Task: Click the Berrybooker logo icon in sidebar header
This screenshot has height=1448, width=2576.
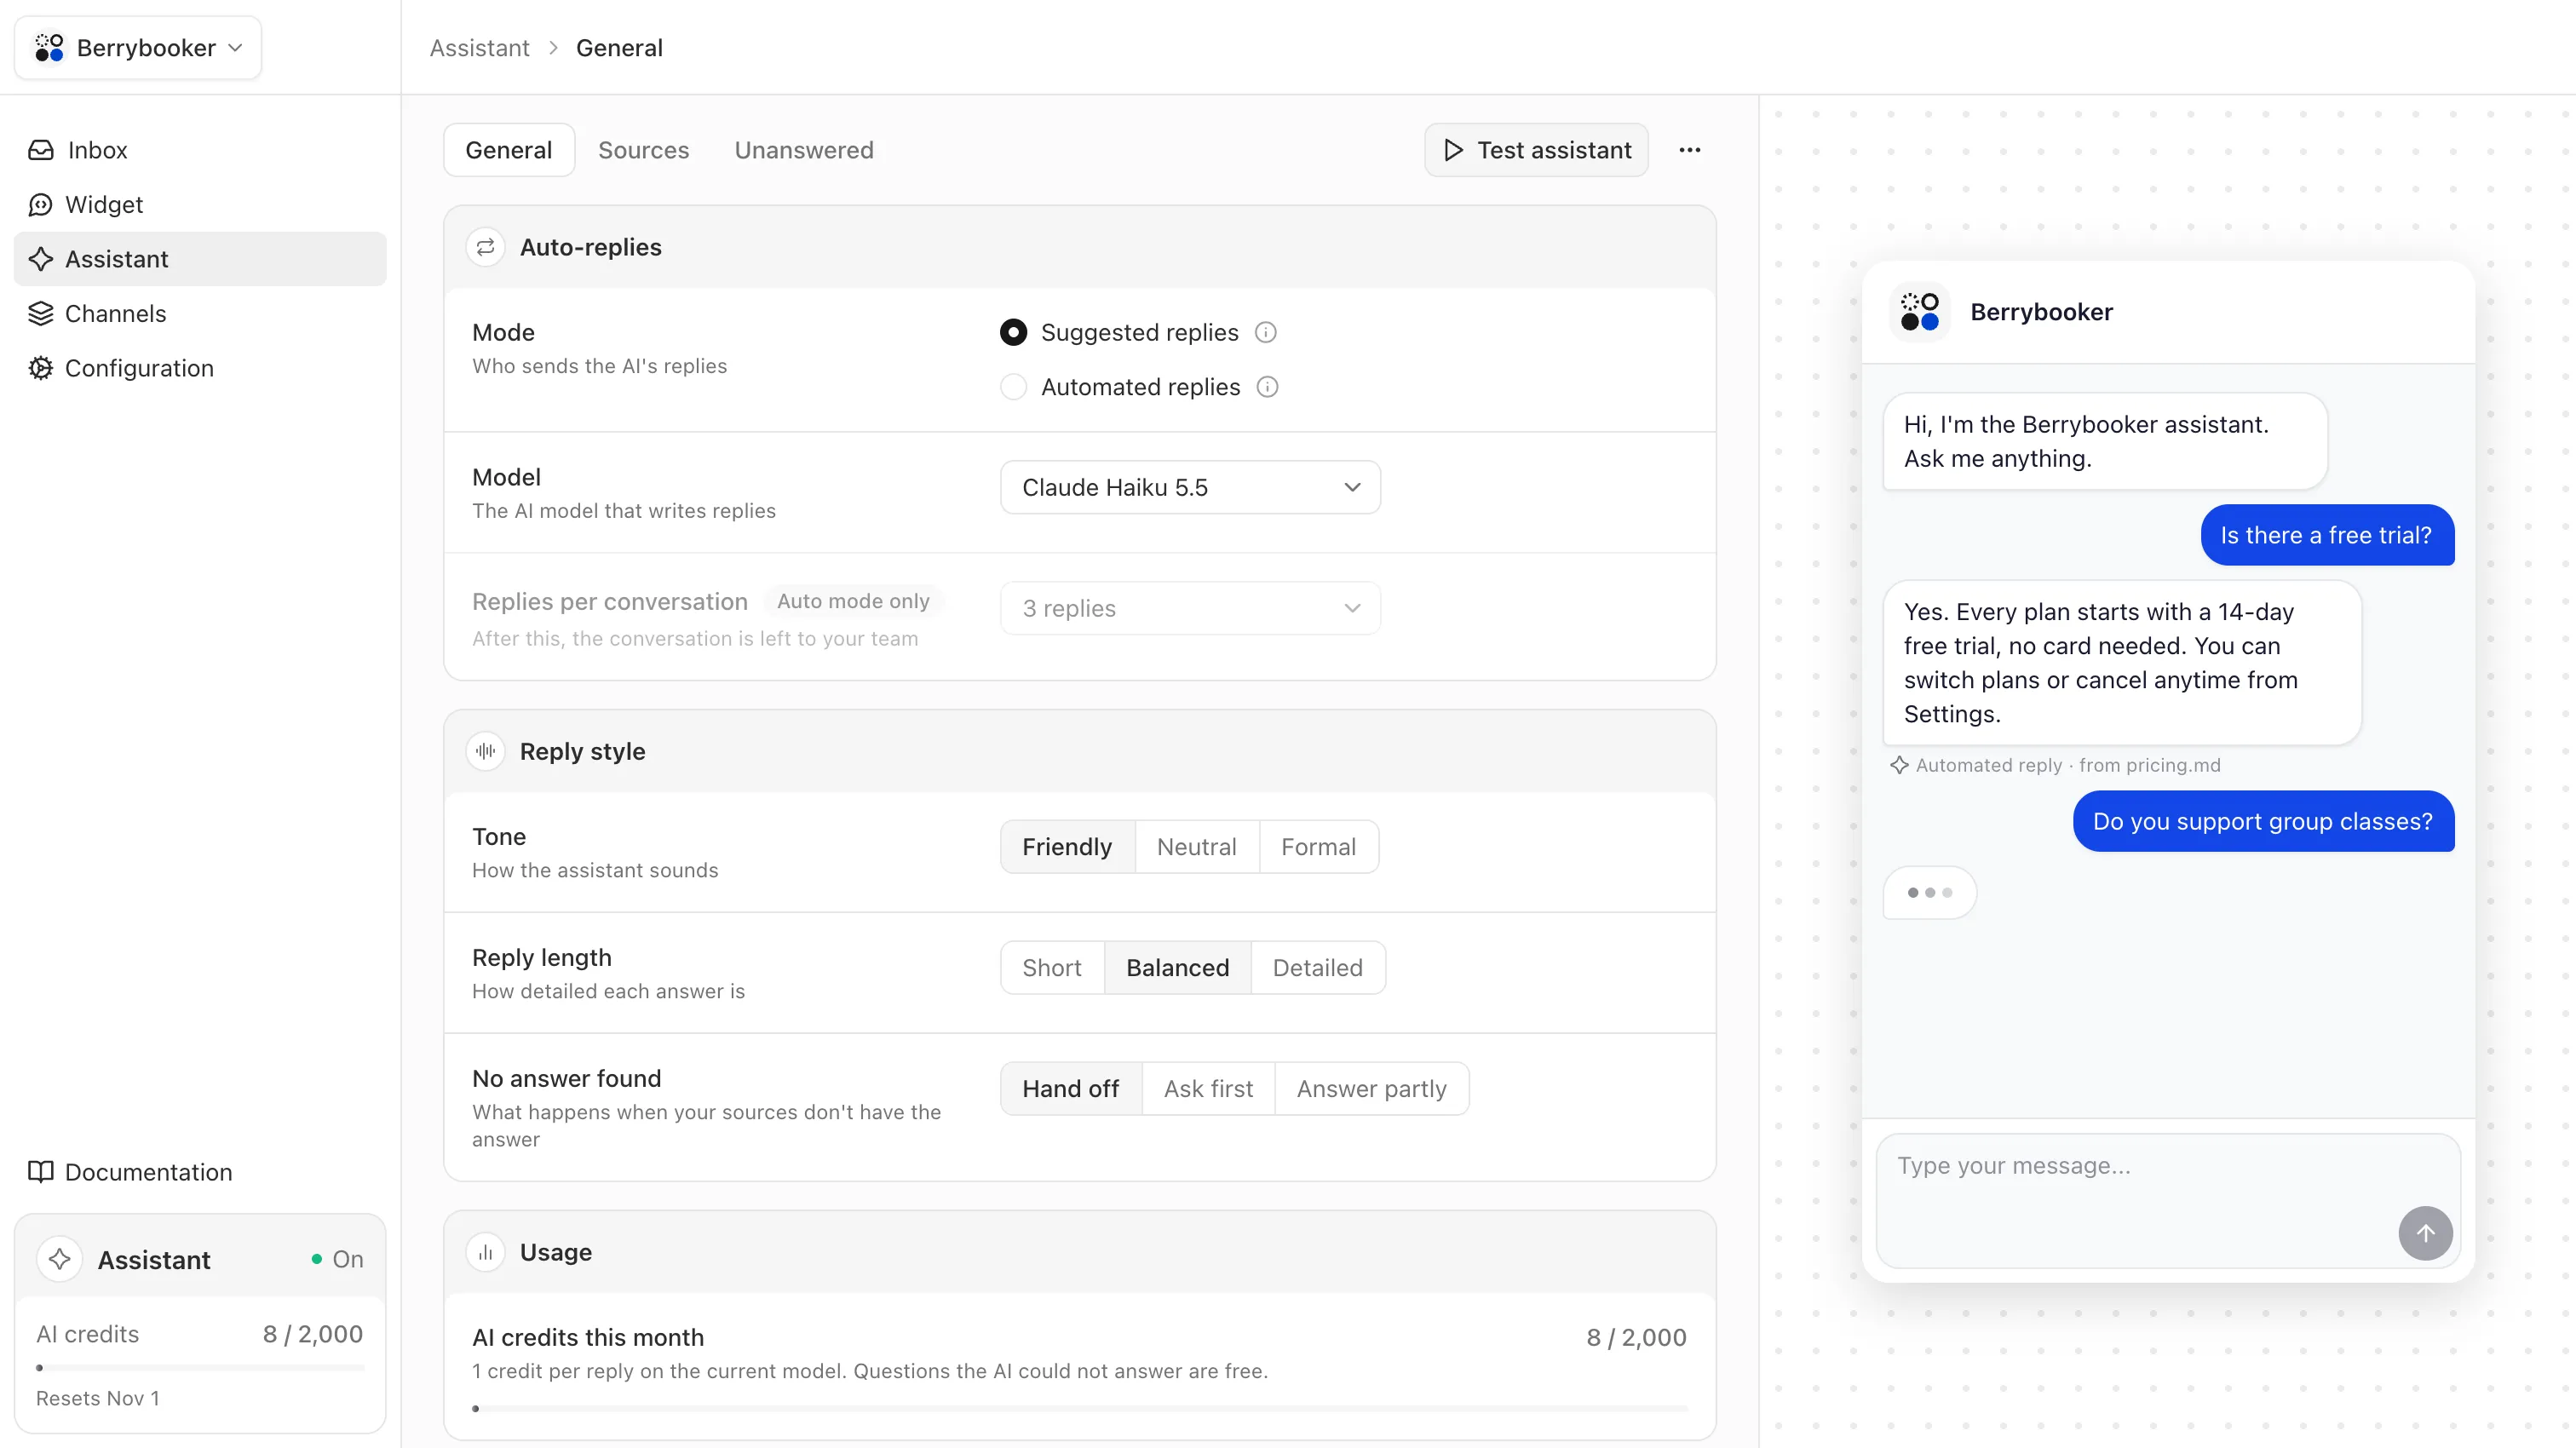Action: tap(49, 48)
